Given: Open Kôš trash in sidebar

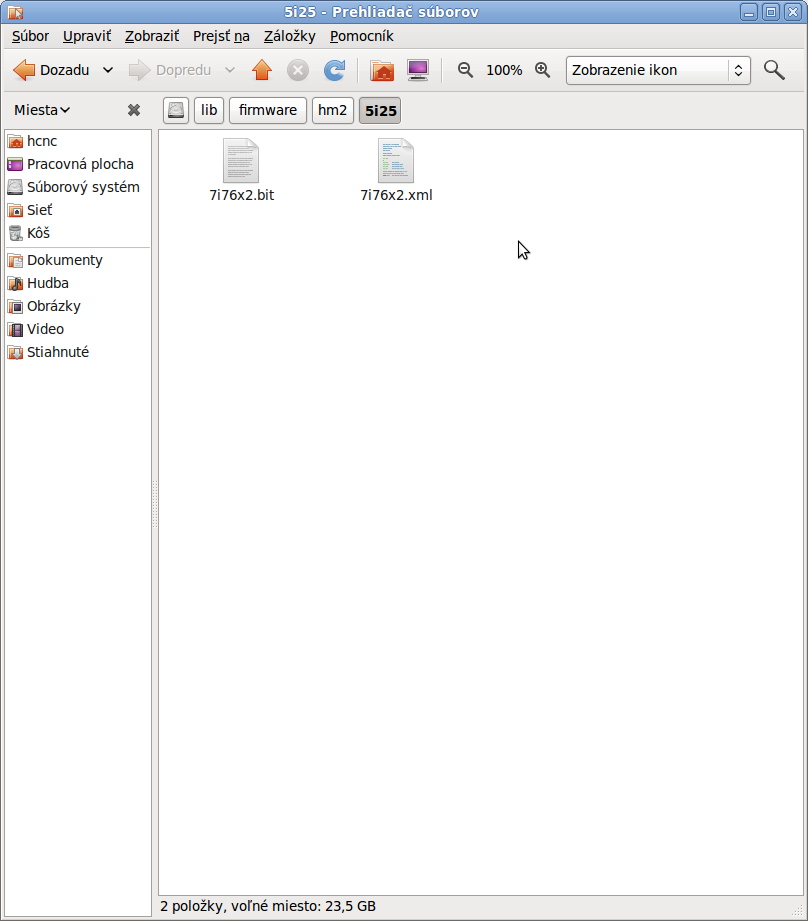Looking at the screenshot, I should [38, 233].
